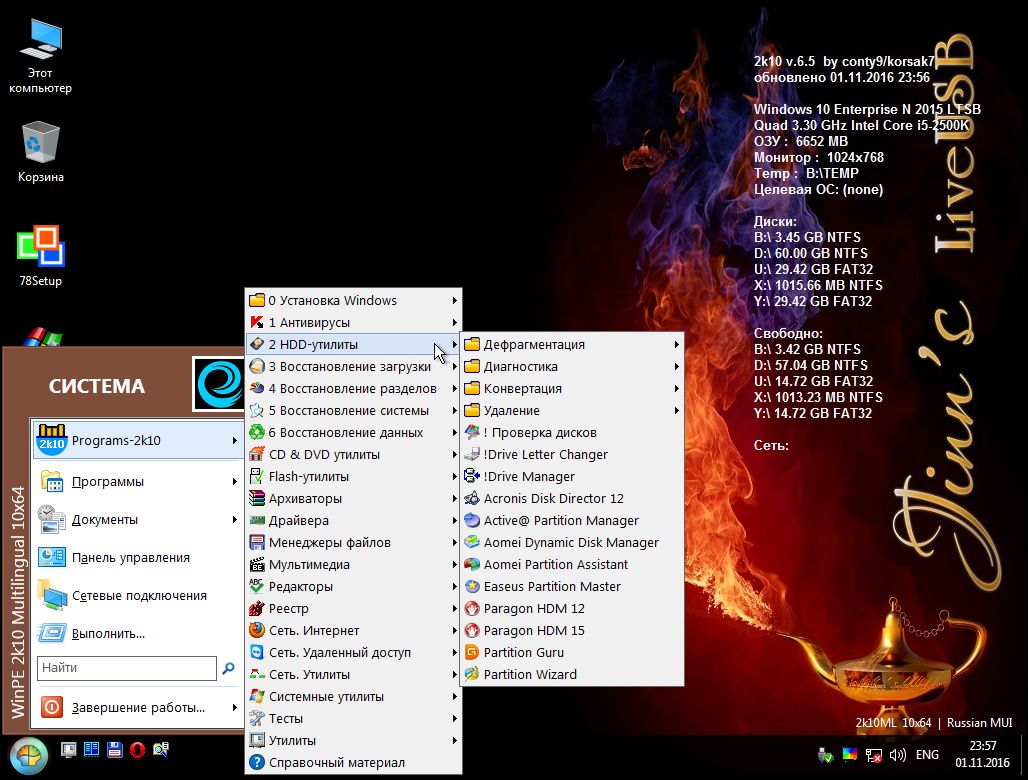Launch Easeus Partition Master

point(552,586)
